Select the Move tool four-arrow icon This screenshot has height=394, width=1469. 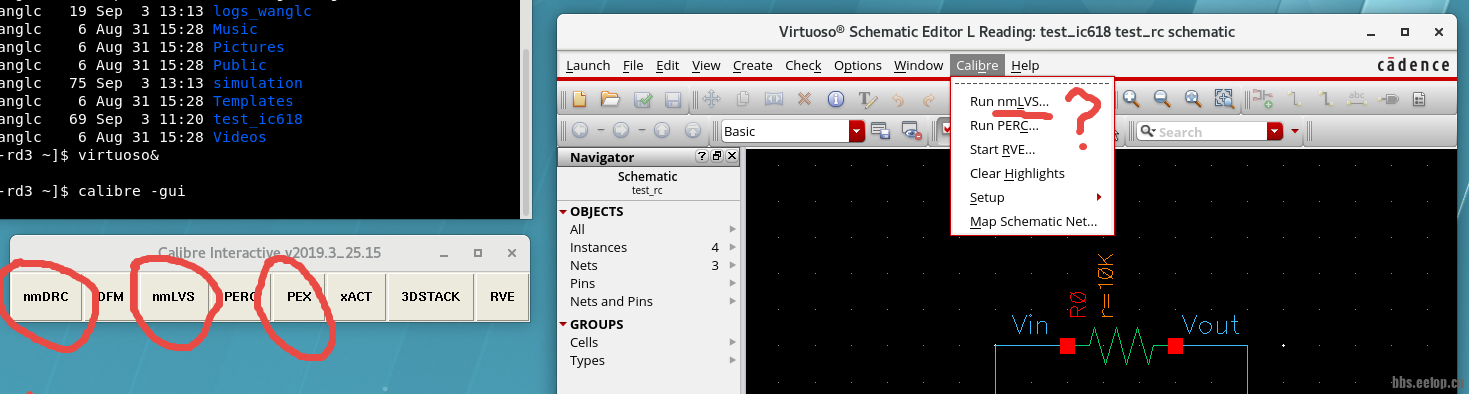(712, 99)
